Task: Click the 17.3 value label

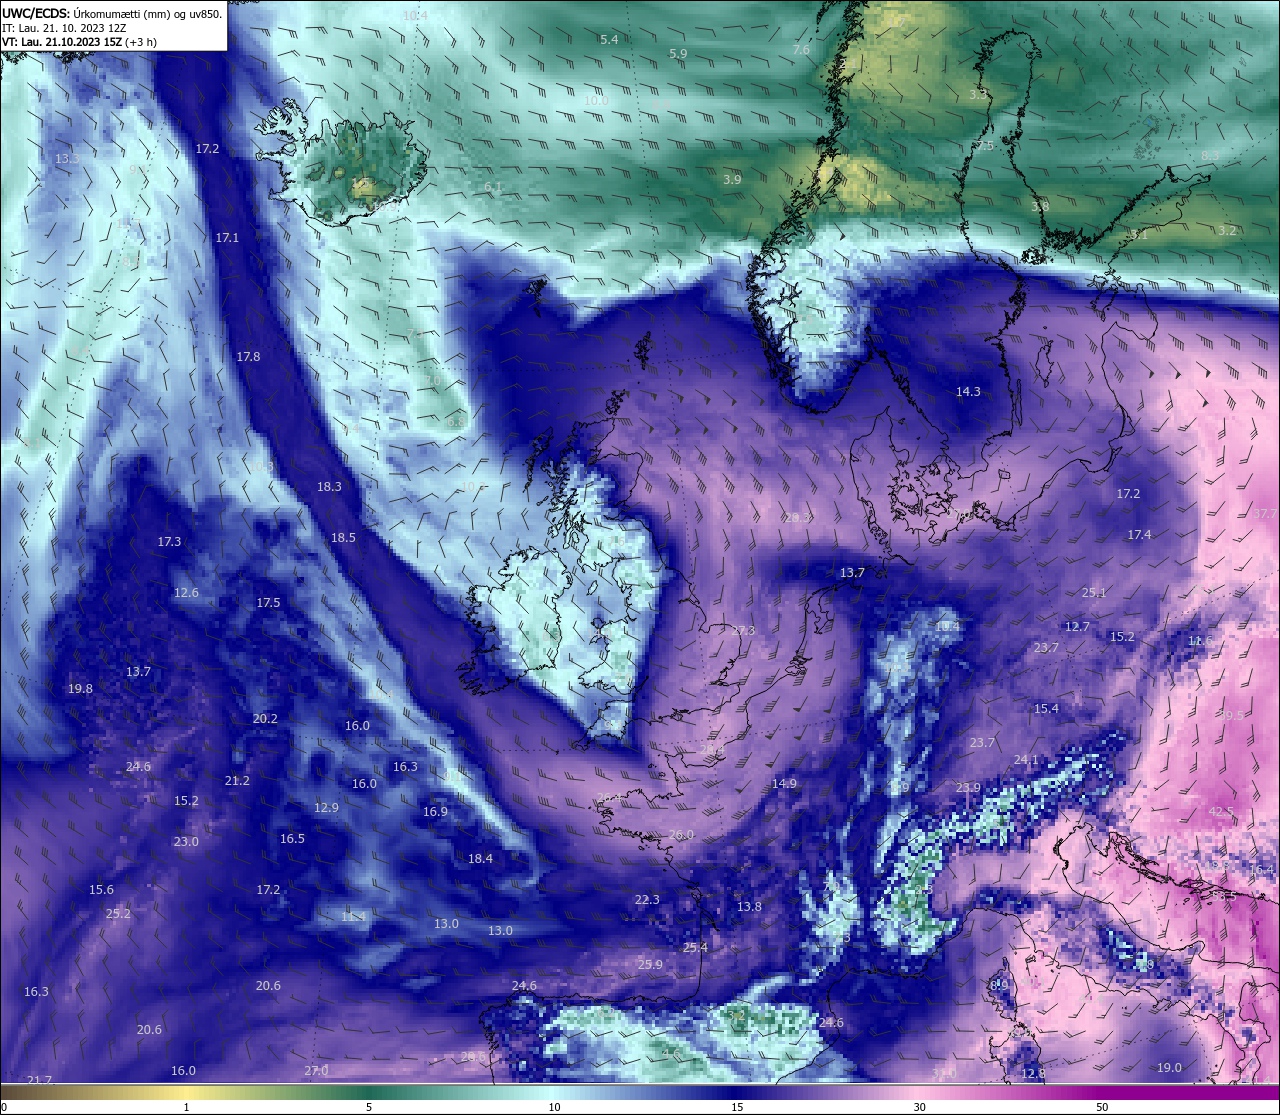Action: pyautogui.click(x=169, y=542)
